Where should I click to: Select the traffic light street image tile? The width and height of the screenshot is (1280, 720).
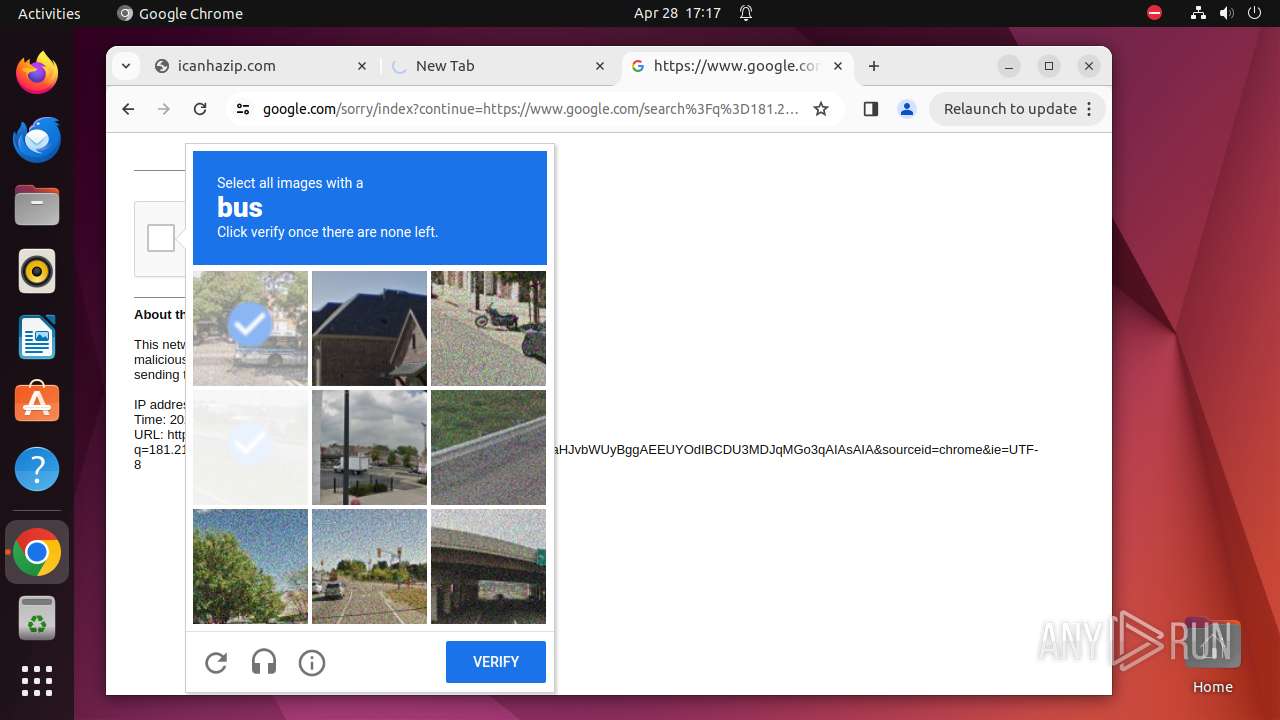tap(369, 566)
